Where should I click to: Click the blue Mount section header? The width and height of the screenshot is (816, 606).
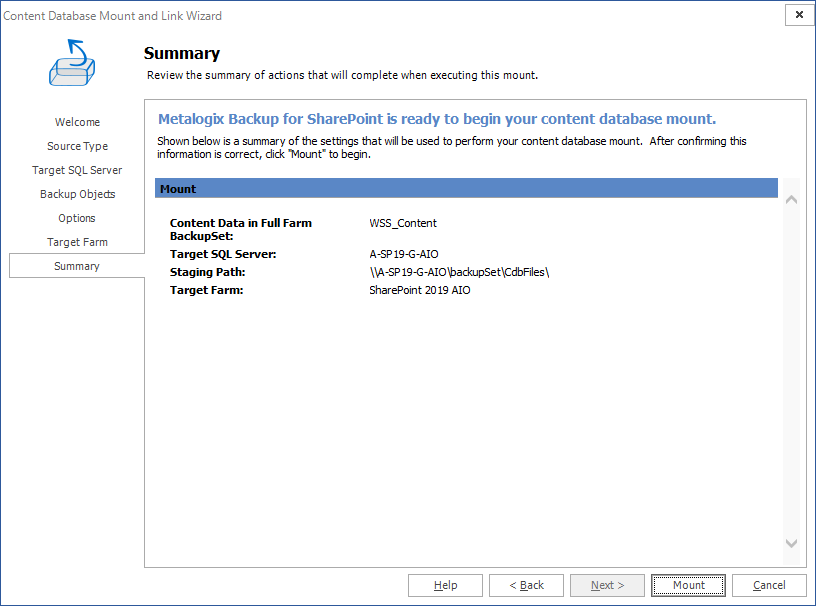[466, 188]
